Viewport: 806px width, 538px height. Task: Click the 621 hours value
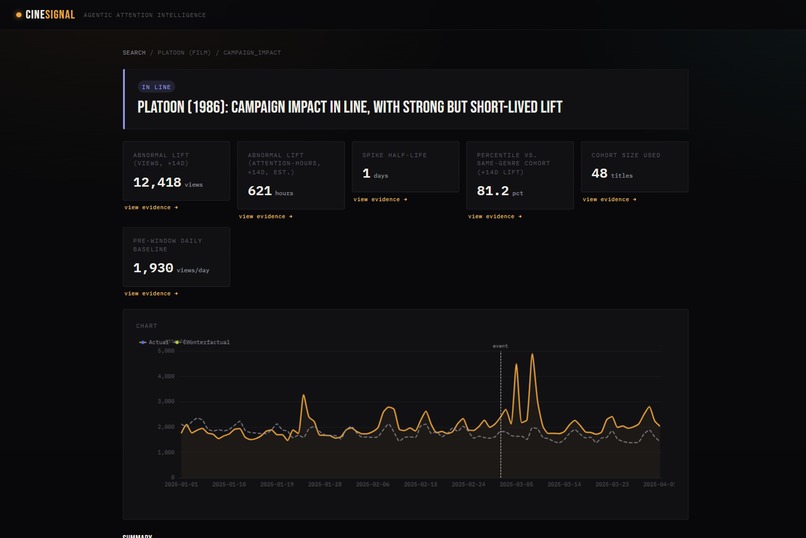pyautogui.click(x=270, y=191)
